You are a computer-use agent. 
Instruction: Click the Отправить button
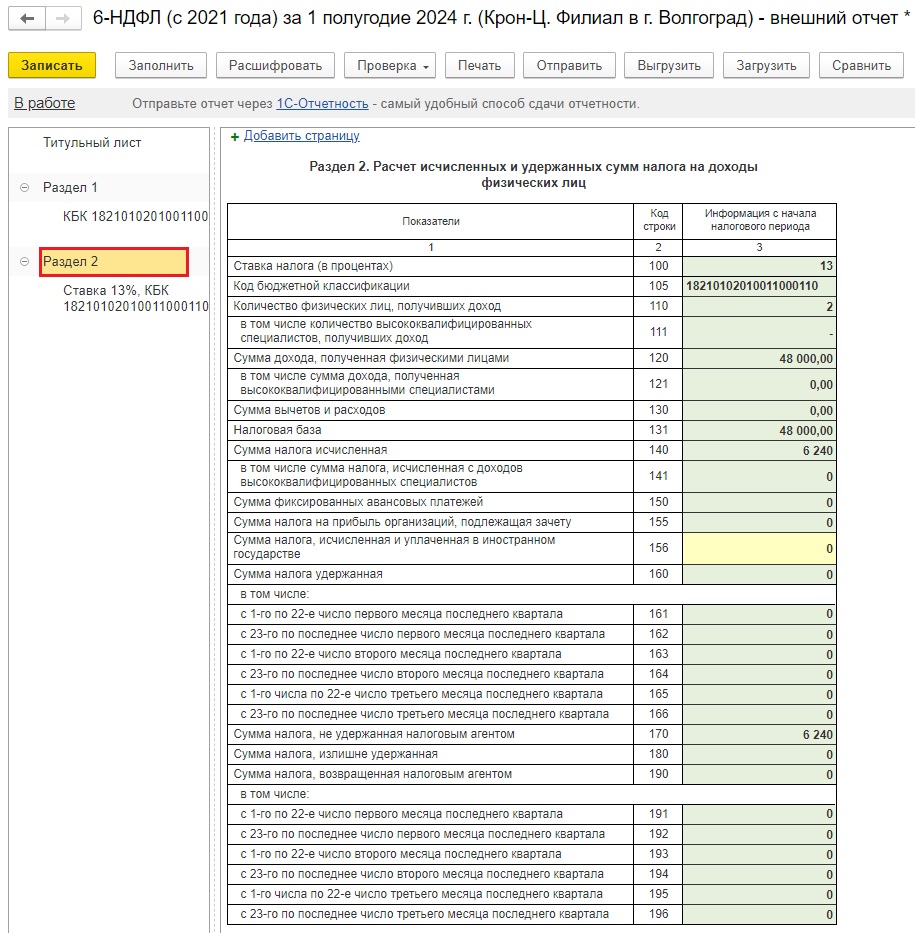569,65
